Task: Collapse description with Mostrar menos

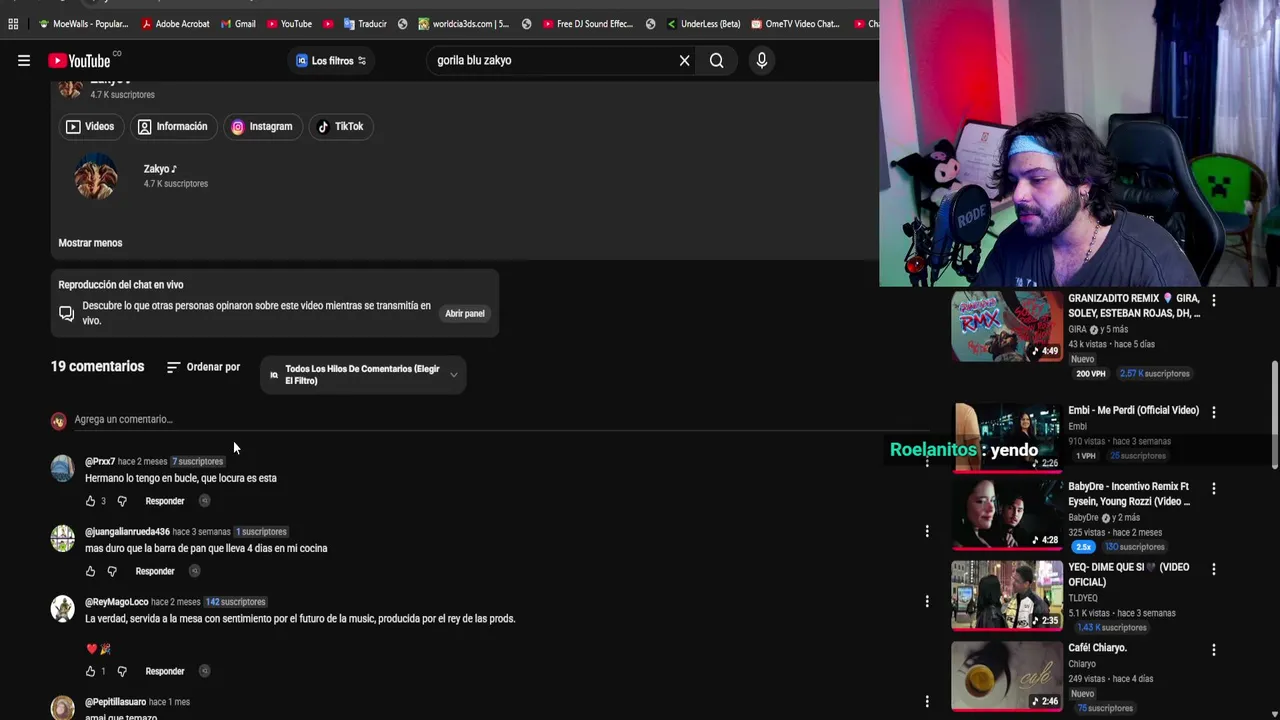Action: pos(90,243)
